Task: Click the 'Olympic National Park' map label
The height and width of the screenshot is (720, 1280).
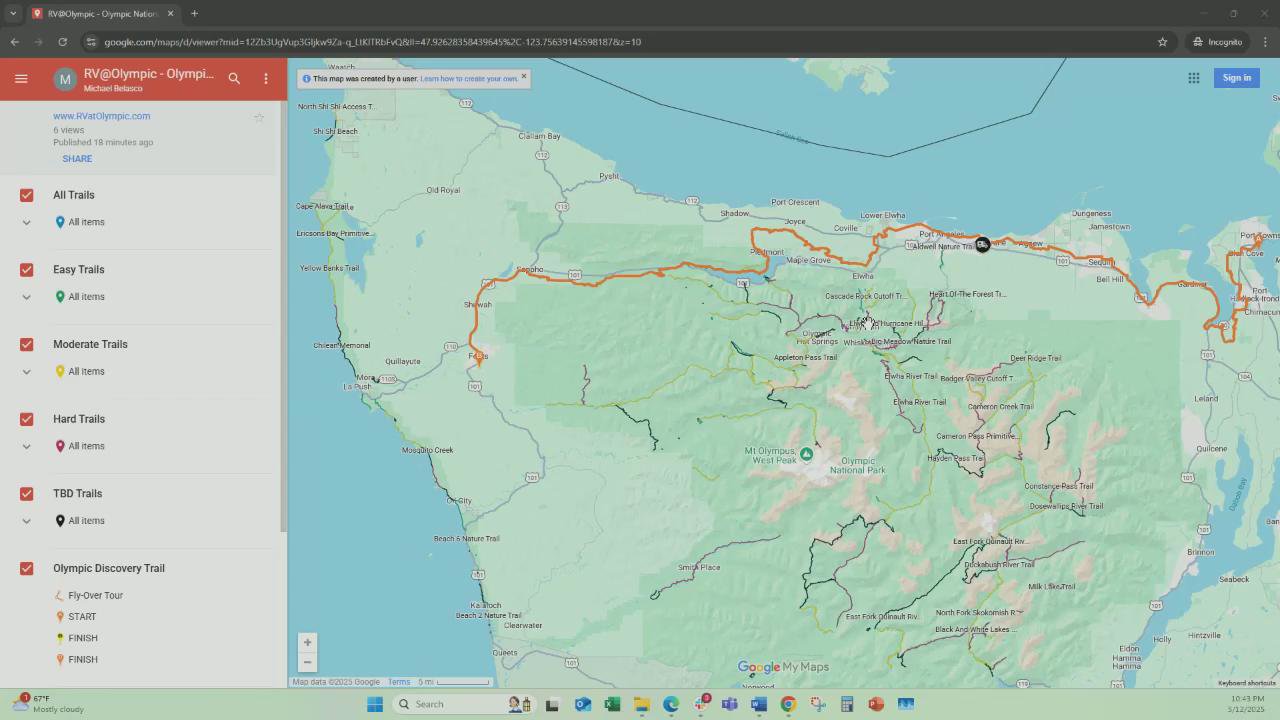Action: click(x=858, y=465)
